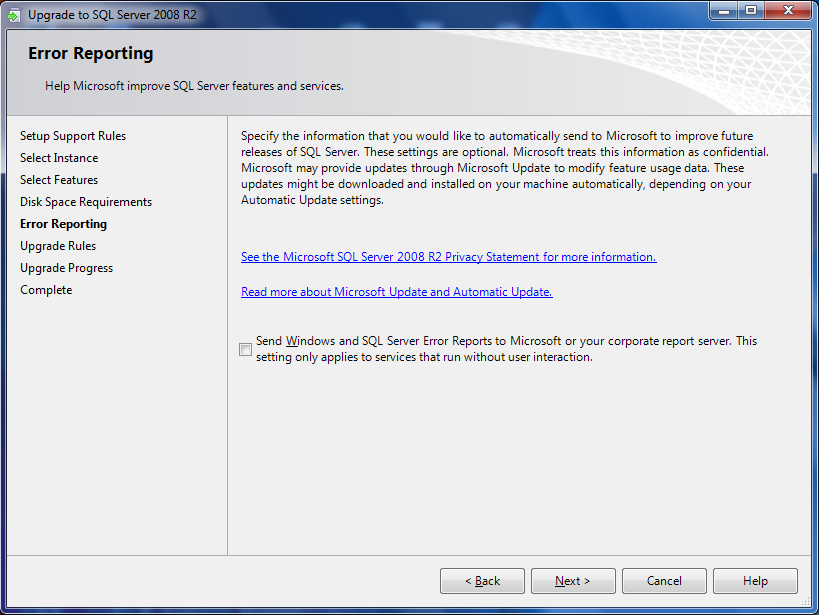This screenshot has height=615, width=819.
Task: Cancel the SQL Server upgrade
Action: coord(664,581)
